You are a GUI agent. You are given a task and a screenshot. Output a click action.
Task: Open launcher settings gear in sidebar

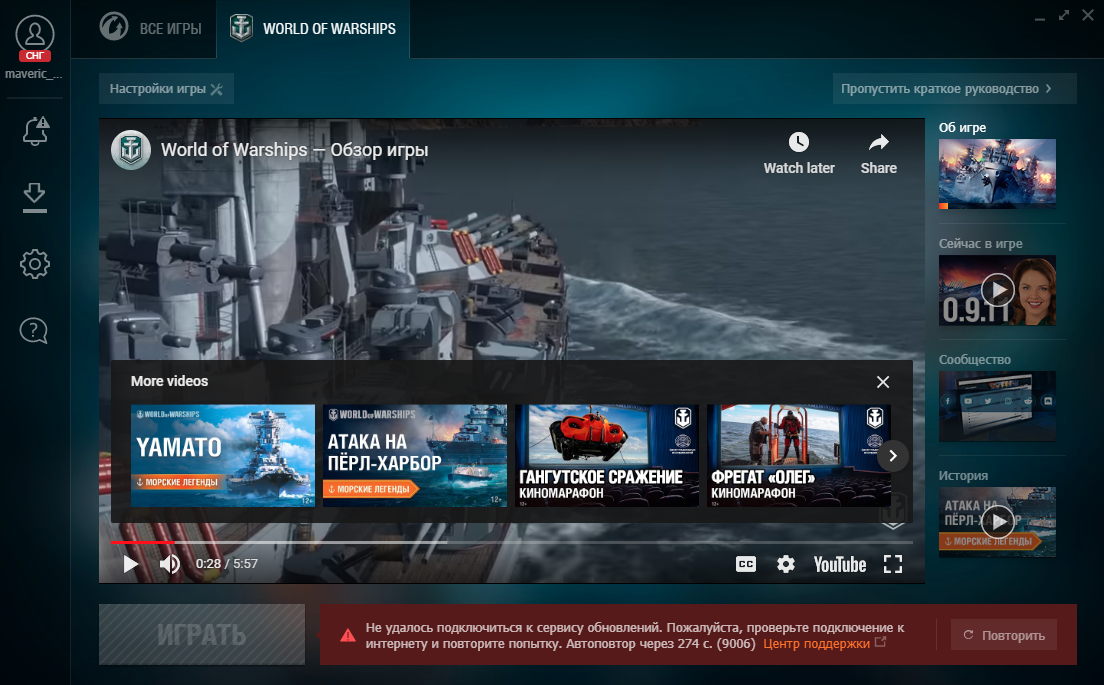(34, 264)
